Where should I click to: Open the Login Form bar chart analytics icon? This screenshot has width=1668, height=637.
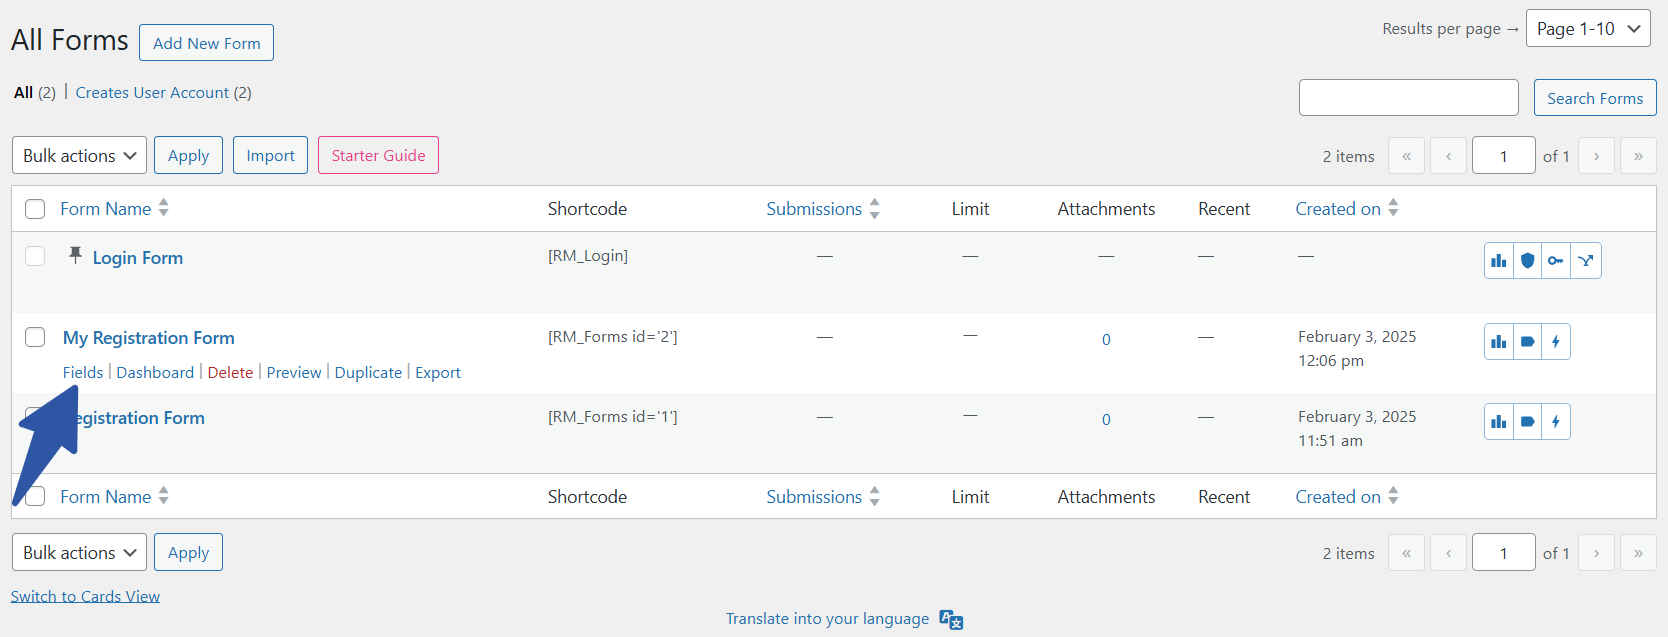tap(1498, 261)
